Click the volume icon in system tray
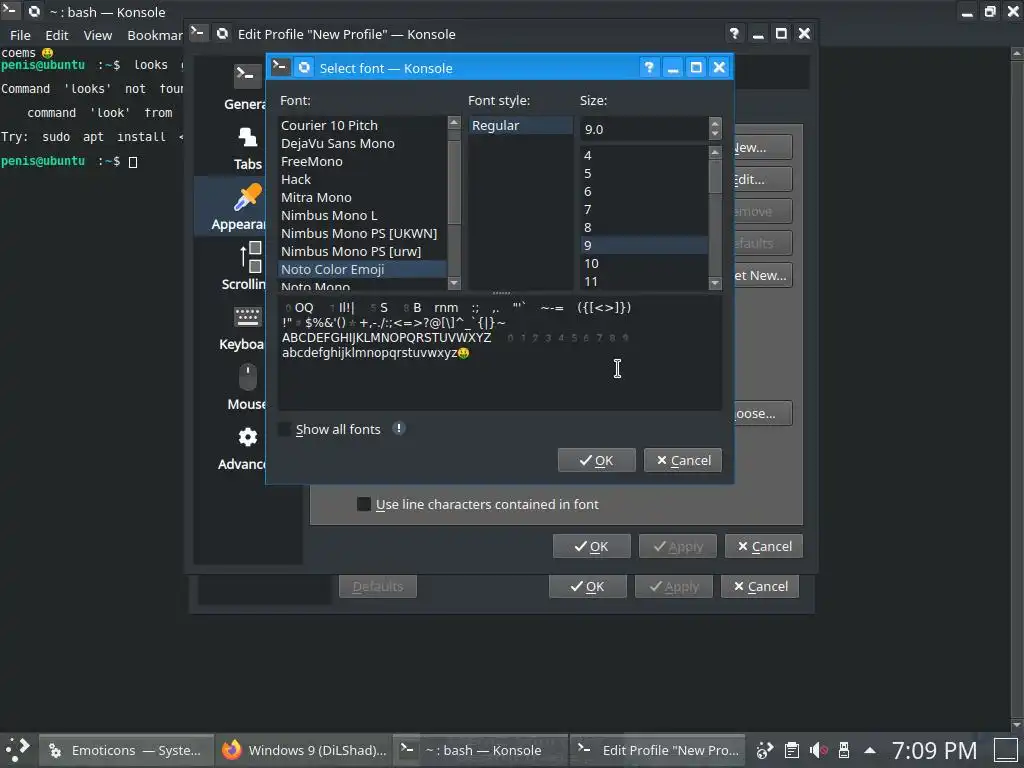Screen dimensions: 1024x768 (x=818, y=750)
